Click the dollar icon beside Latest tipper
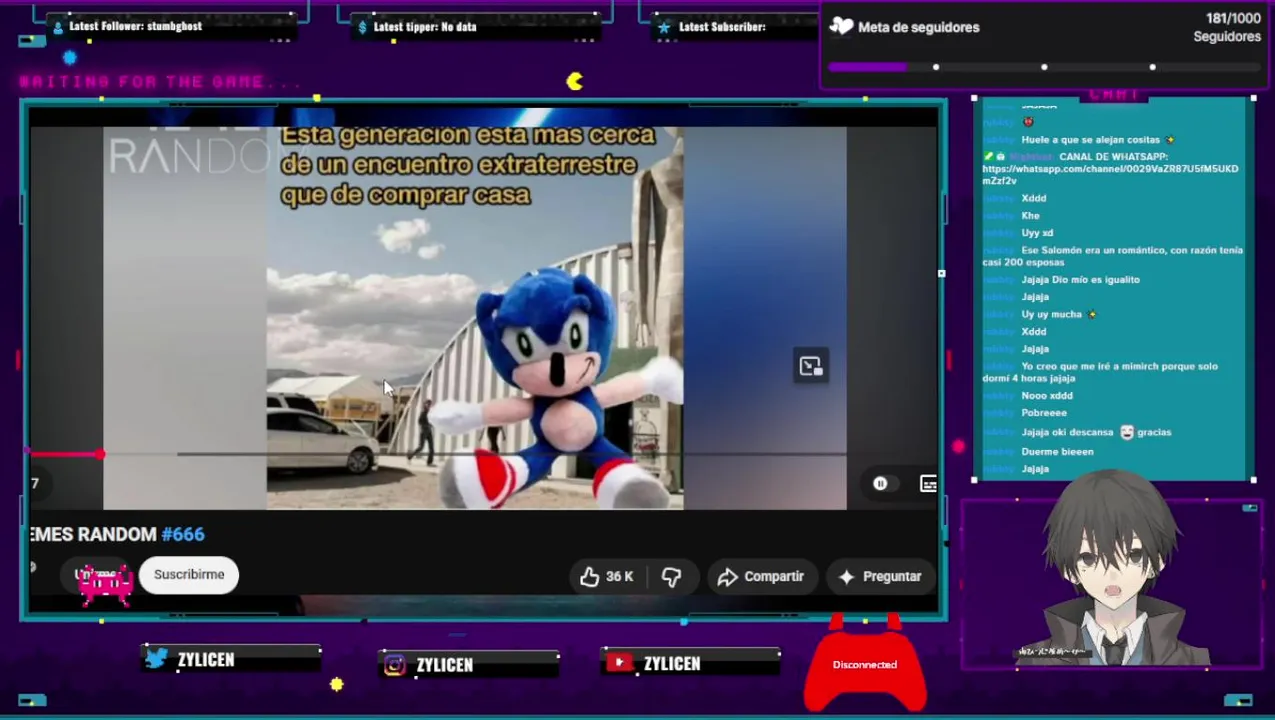 coord(362,27)
